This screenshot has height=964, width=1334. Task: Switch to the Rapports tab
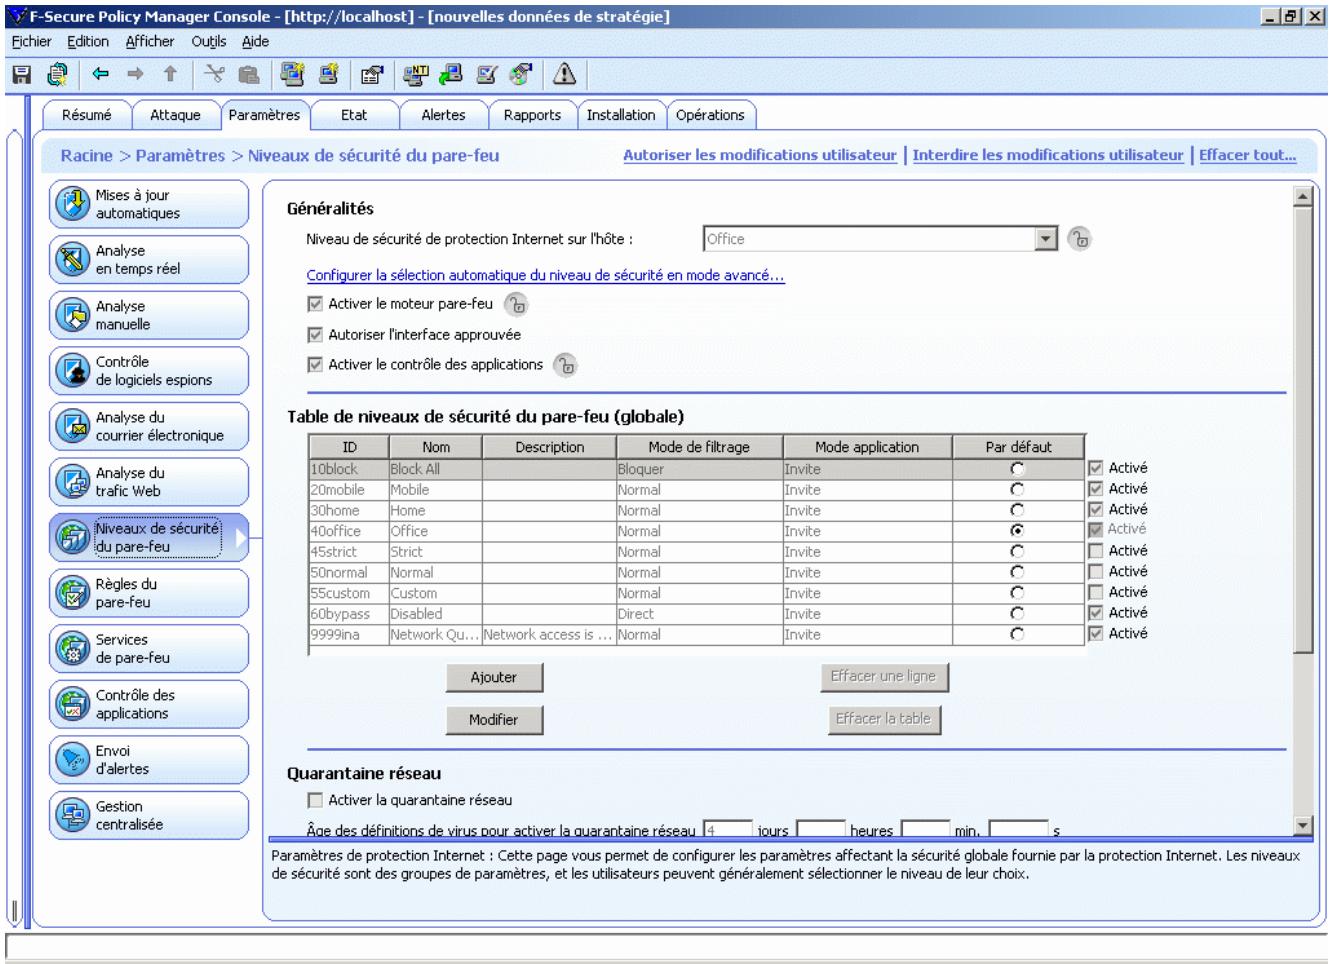click(x=532, y=115)
